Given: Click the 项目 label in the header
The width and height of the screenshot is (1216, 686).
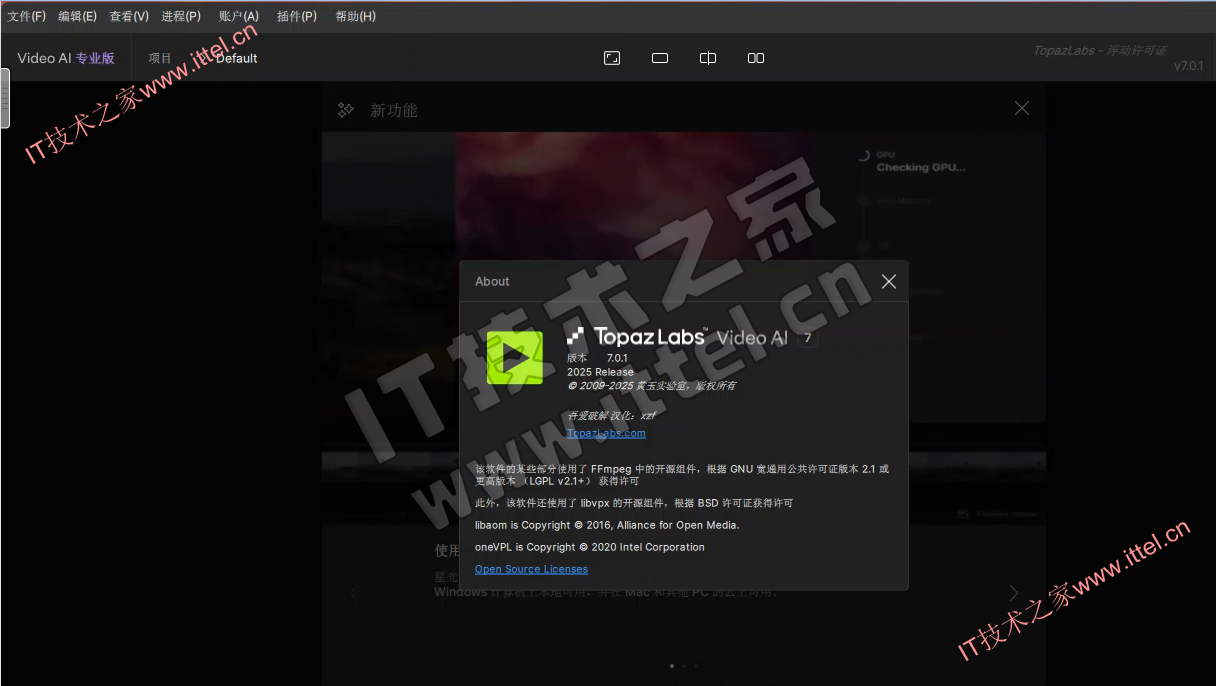Looking at the screenshot, I should tap(160, 58).
